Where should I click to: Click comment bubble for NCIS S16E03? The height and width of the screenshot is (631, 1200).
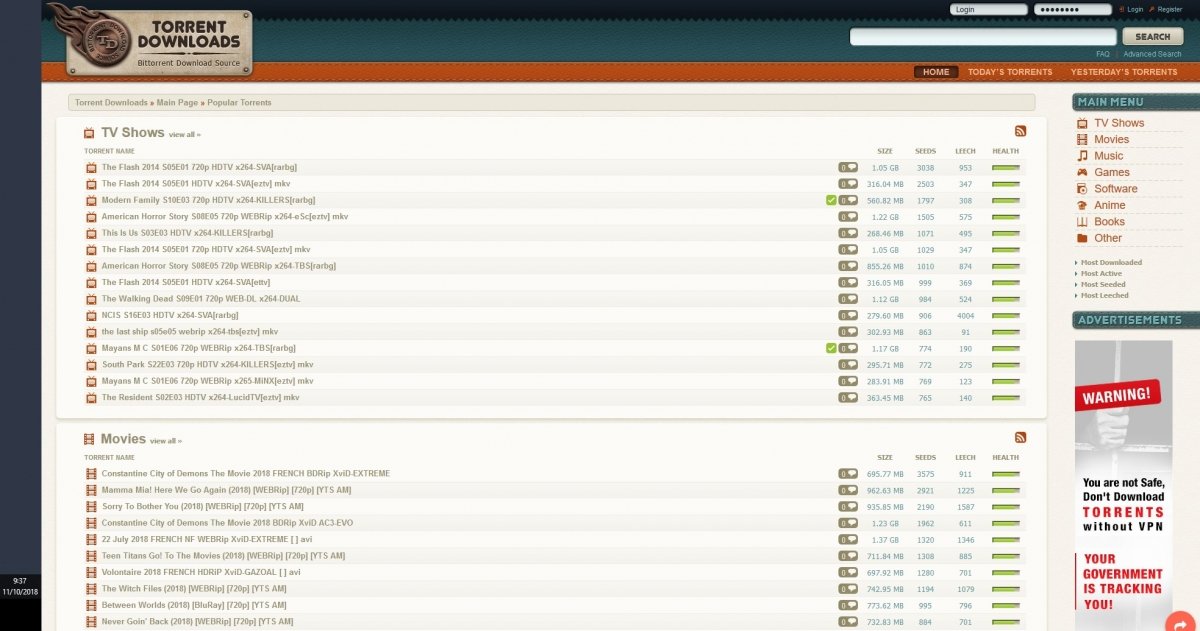pos(848,315)
